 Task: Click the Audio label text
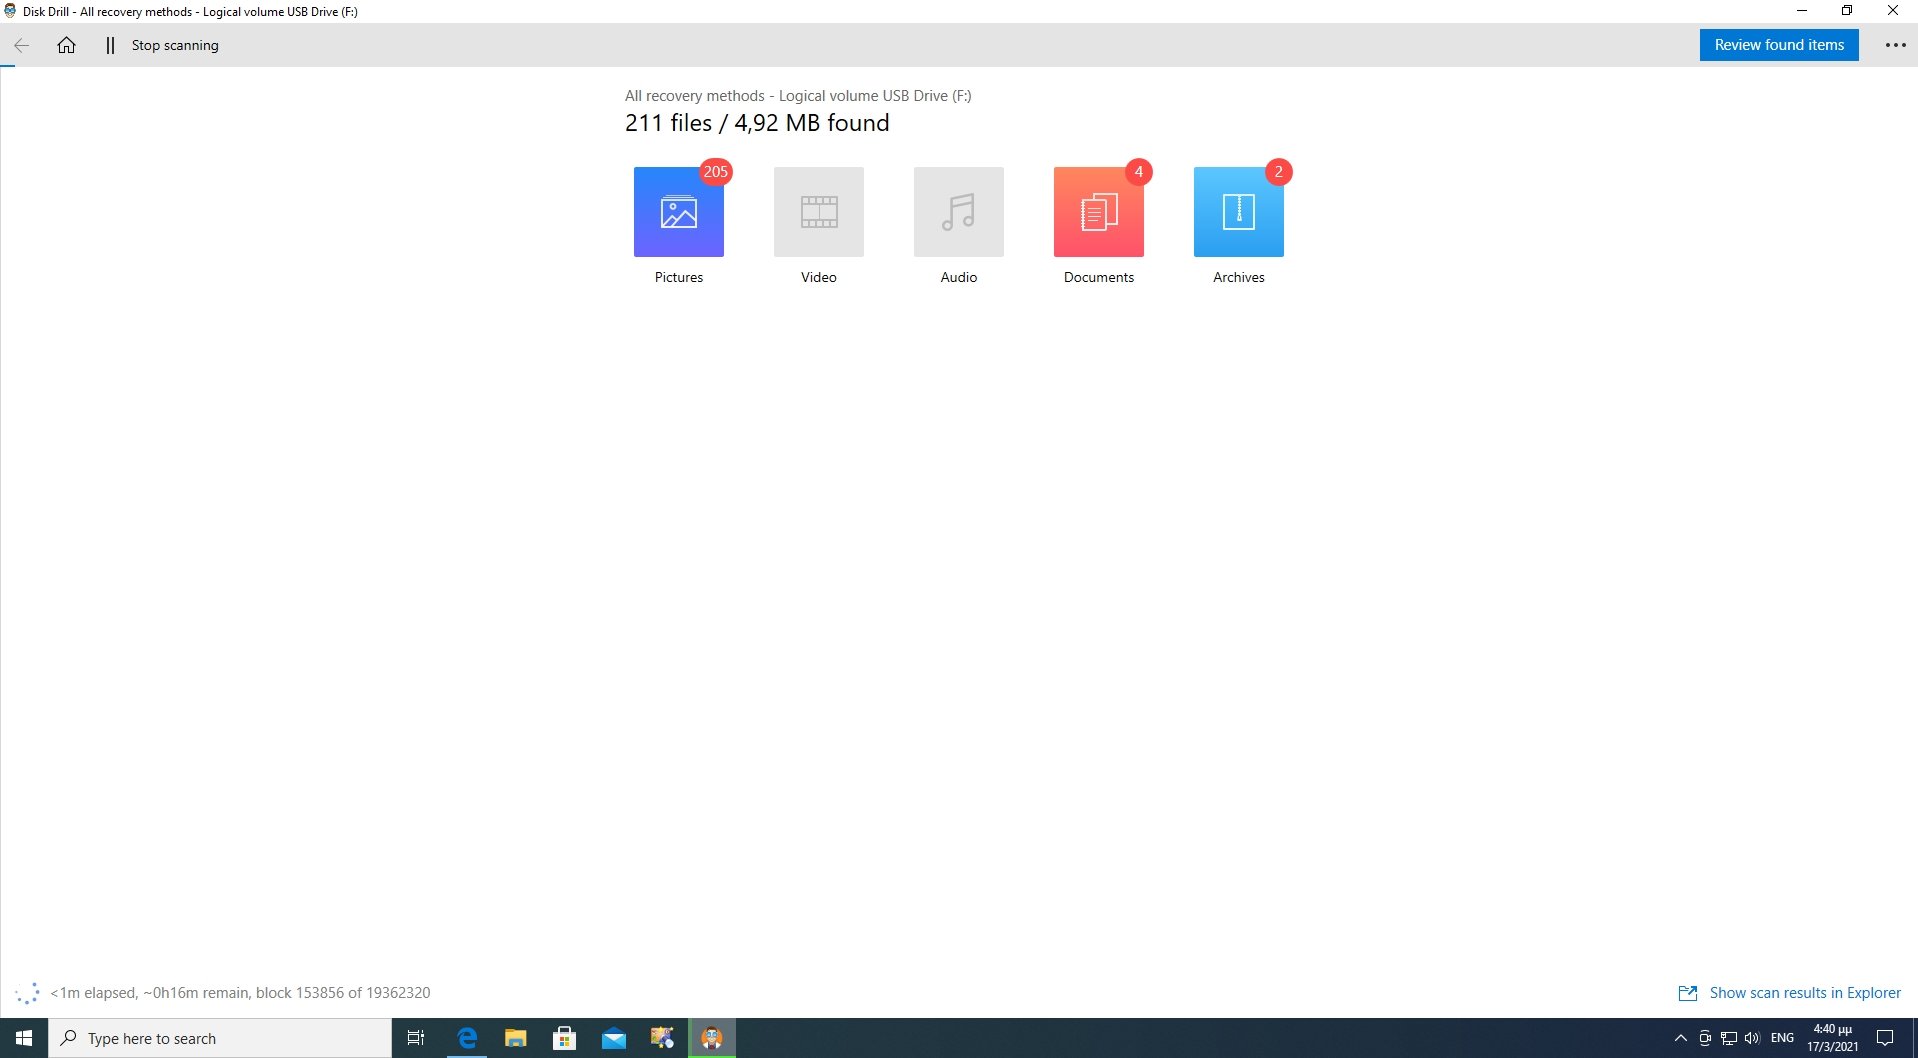958,277
